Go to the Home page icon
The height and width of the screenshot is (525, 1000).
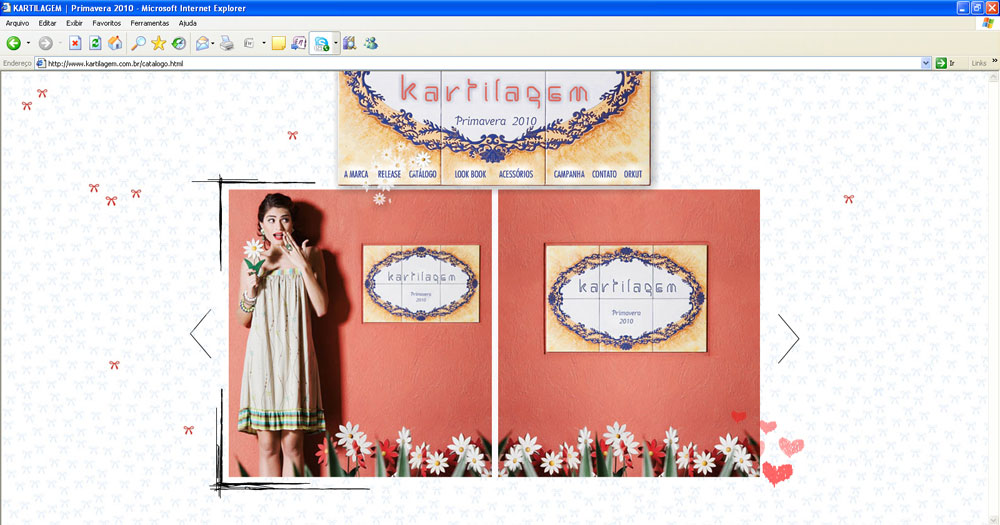pos(115,43)
